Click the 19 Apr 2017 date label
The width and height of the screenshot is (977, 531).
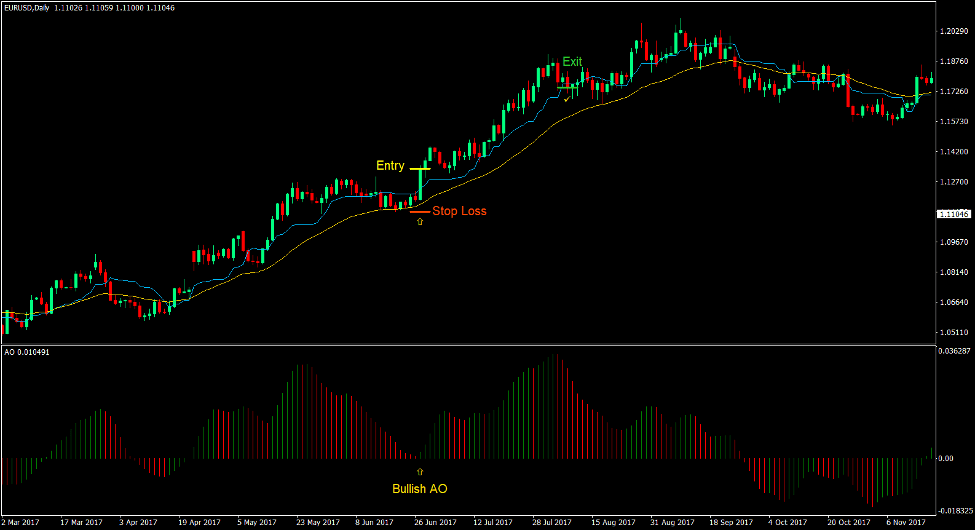point(199,522)
